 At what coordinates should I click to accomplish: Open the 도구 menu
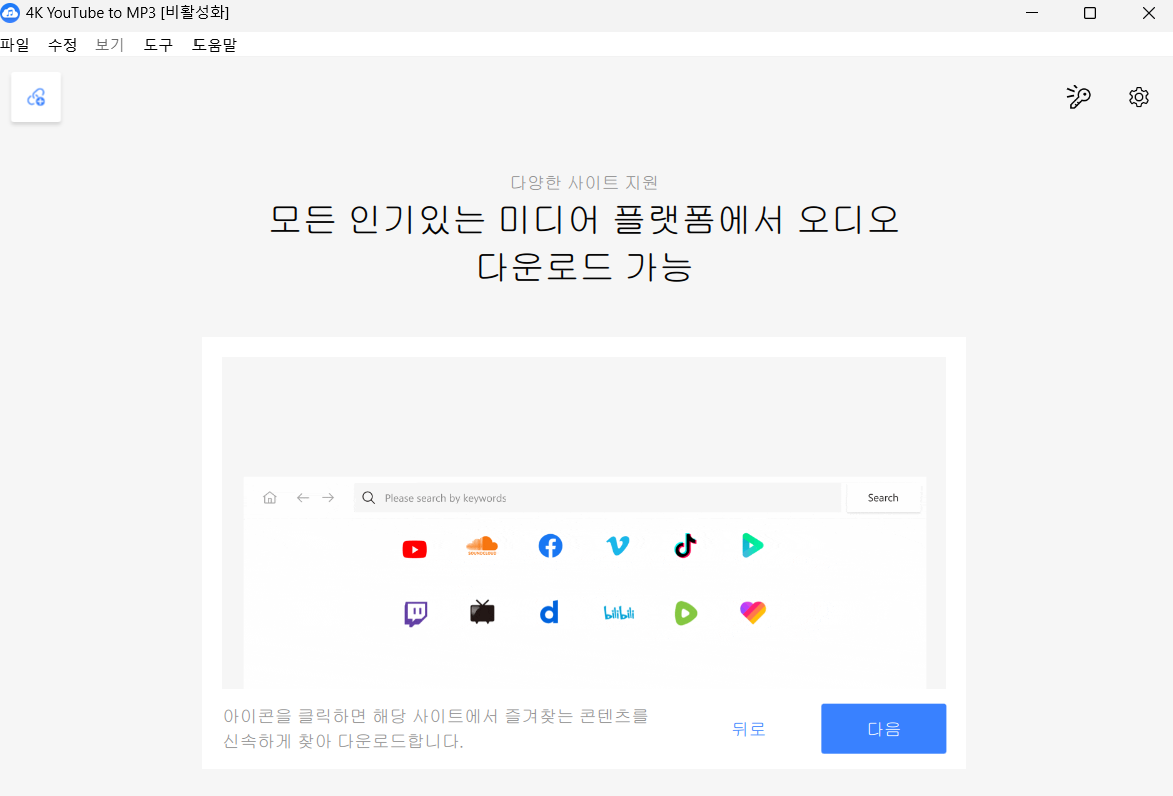tap(158, 45)
